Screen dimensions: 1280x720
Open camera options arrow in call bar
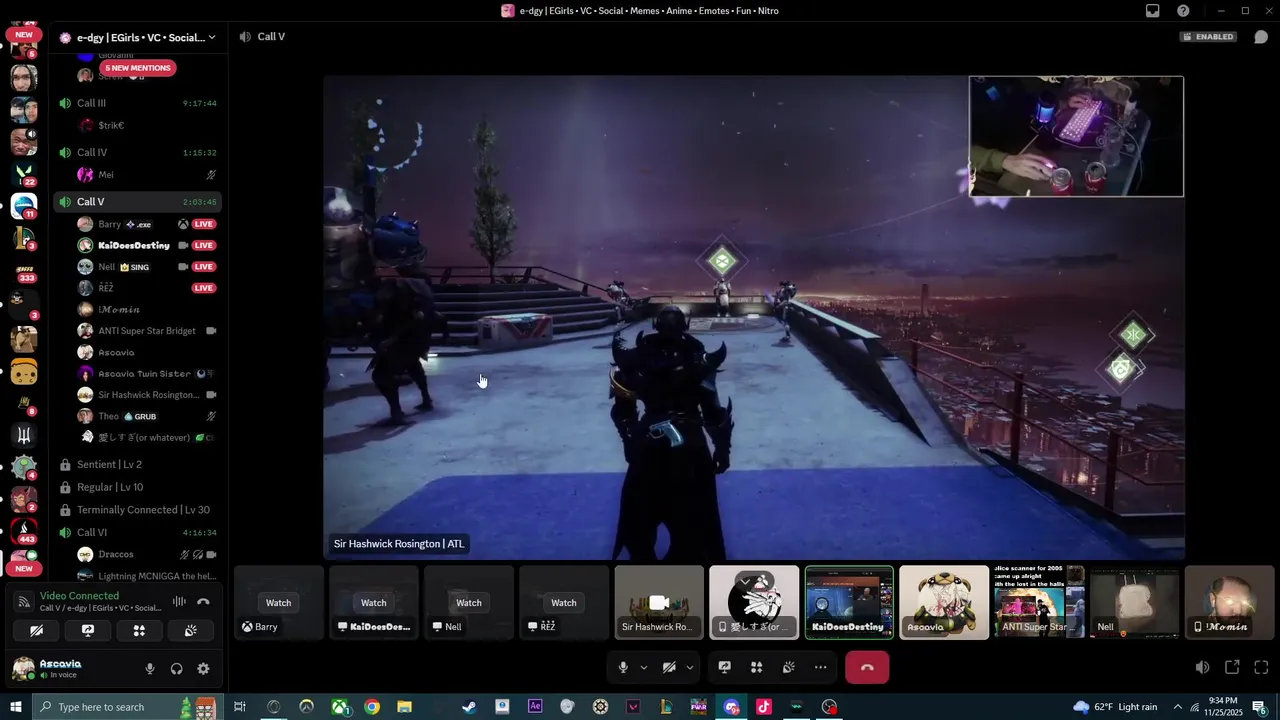689,667
